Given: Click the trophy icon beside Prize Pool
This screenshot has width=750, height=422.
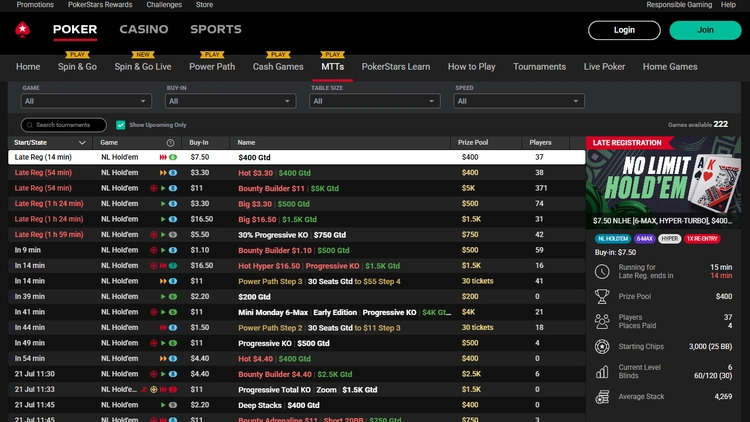Looking at the screenshot, I should [x=602, y=296].
